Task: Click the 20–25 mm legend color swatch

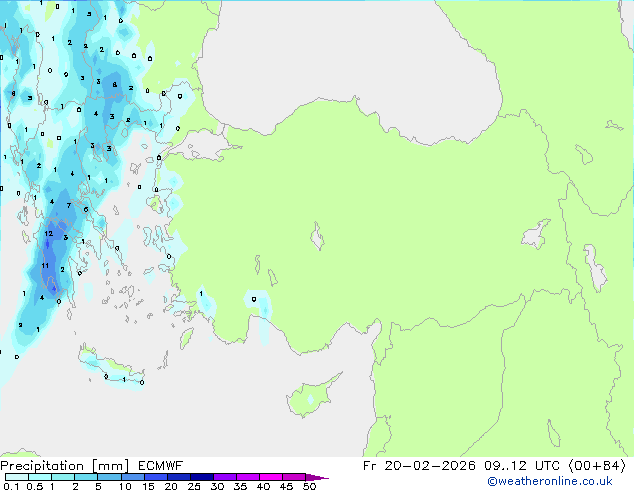Action: click(179, 477)
